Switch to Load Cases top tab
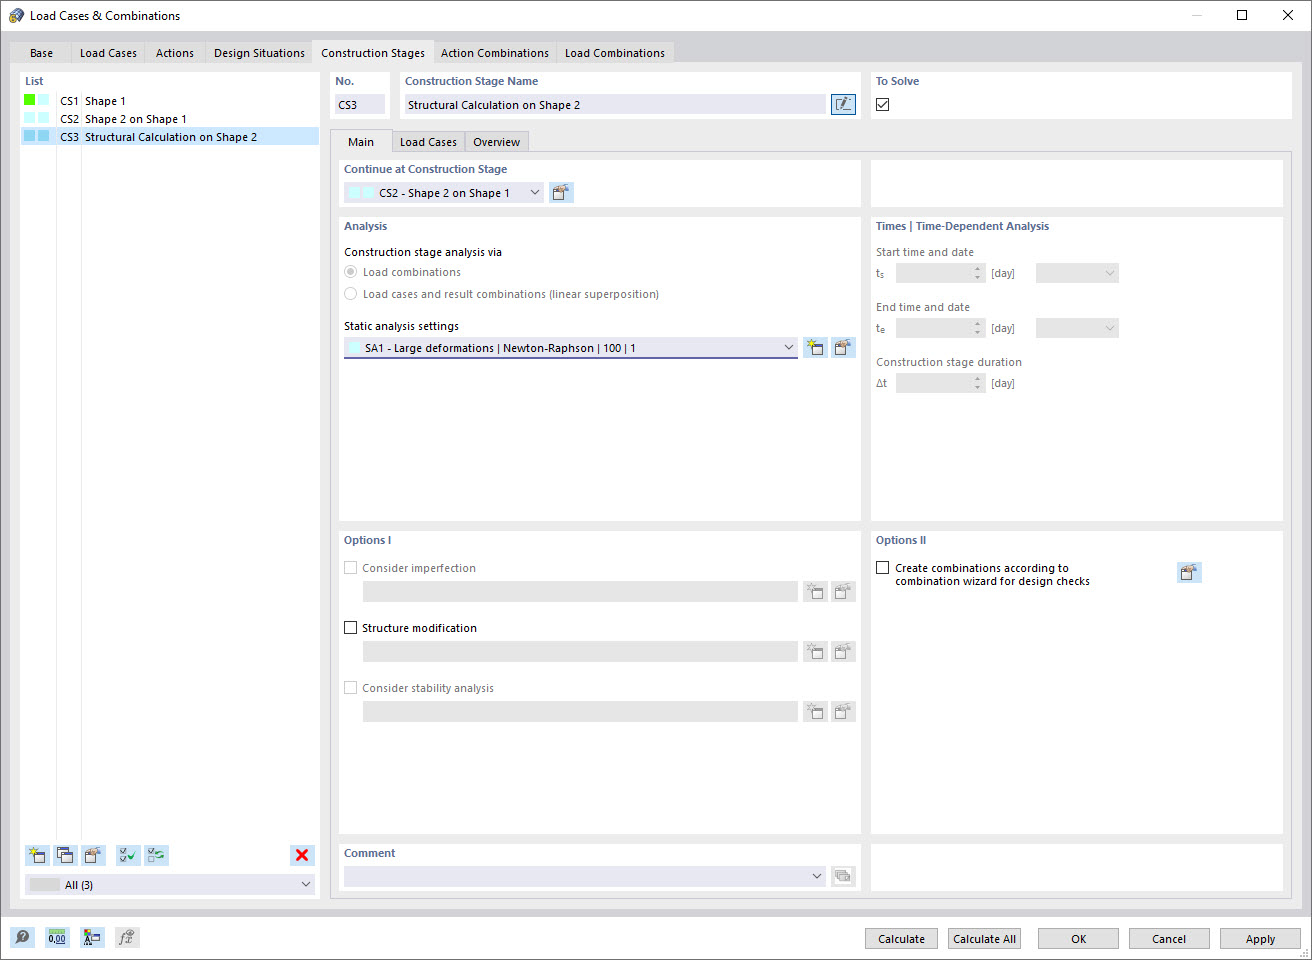Viewport: 1312px width, 960px height. pos(108,53)
